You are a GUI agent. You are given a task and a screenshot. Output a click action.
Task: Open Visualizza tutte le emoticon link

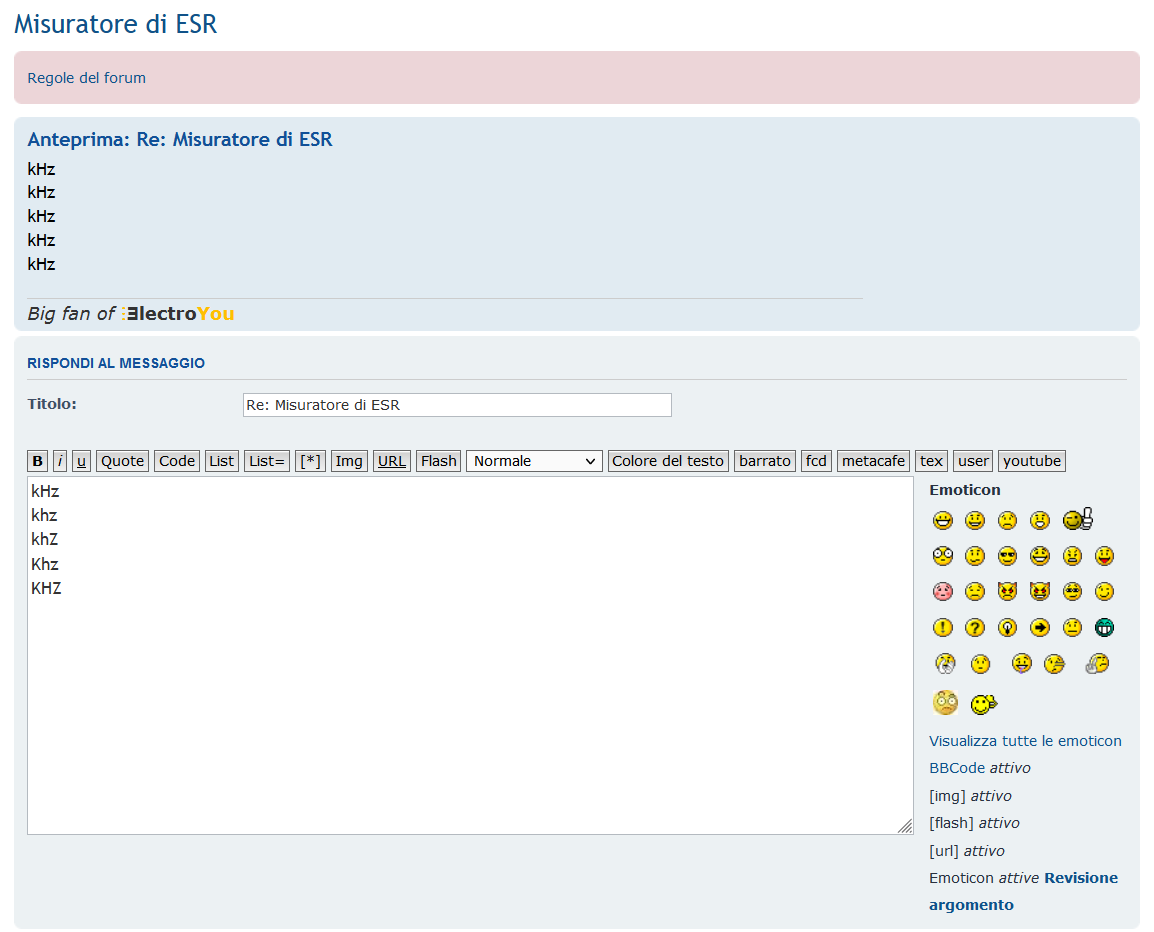[1025, 741]
